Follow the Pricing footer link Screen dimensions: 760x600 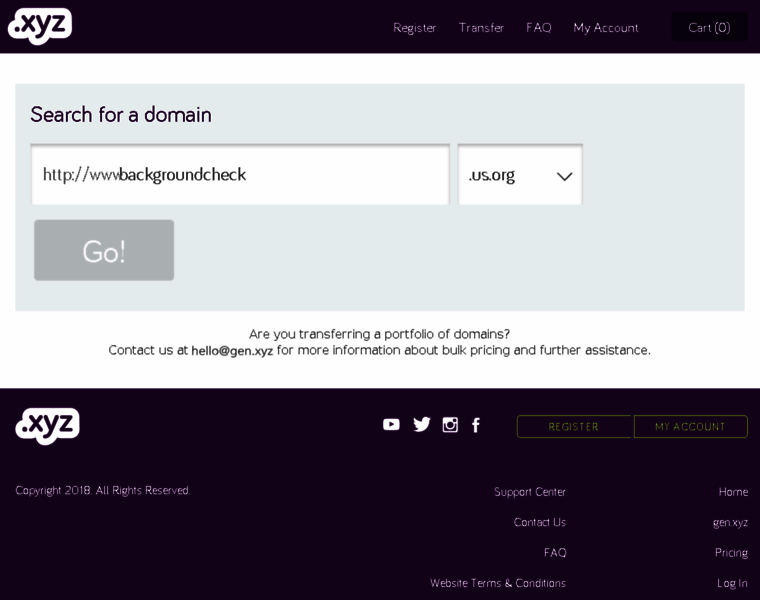(x=731, y=553)
